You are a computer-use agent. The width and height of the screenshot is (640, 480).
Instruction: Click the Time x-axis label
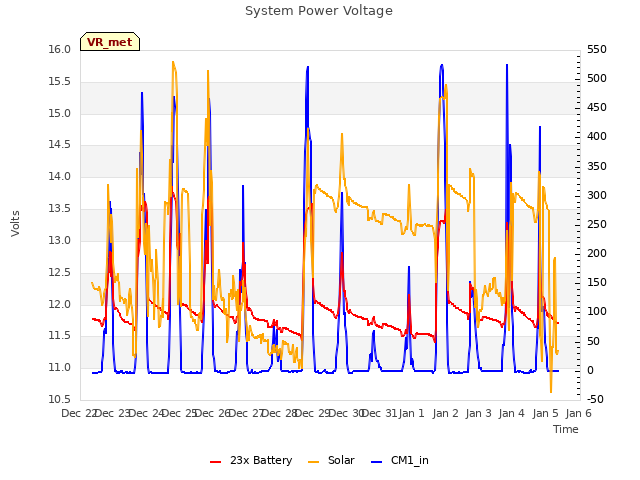(566, 429)
